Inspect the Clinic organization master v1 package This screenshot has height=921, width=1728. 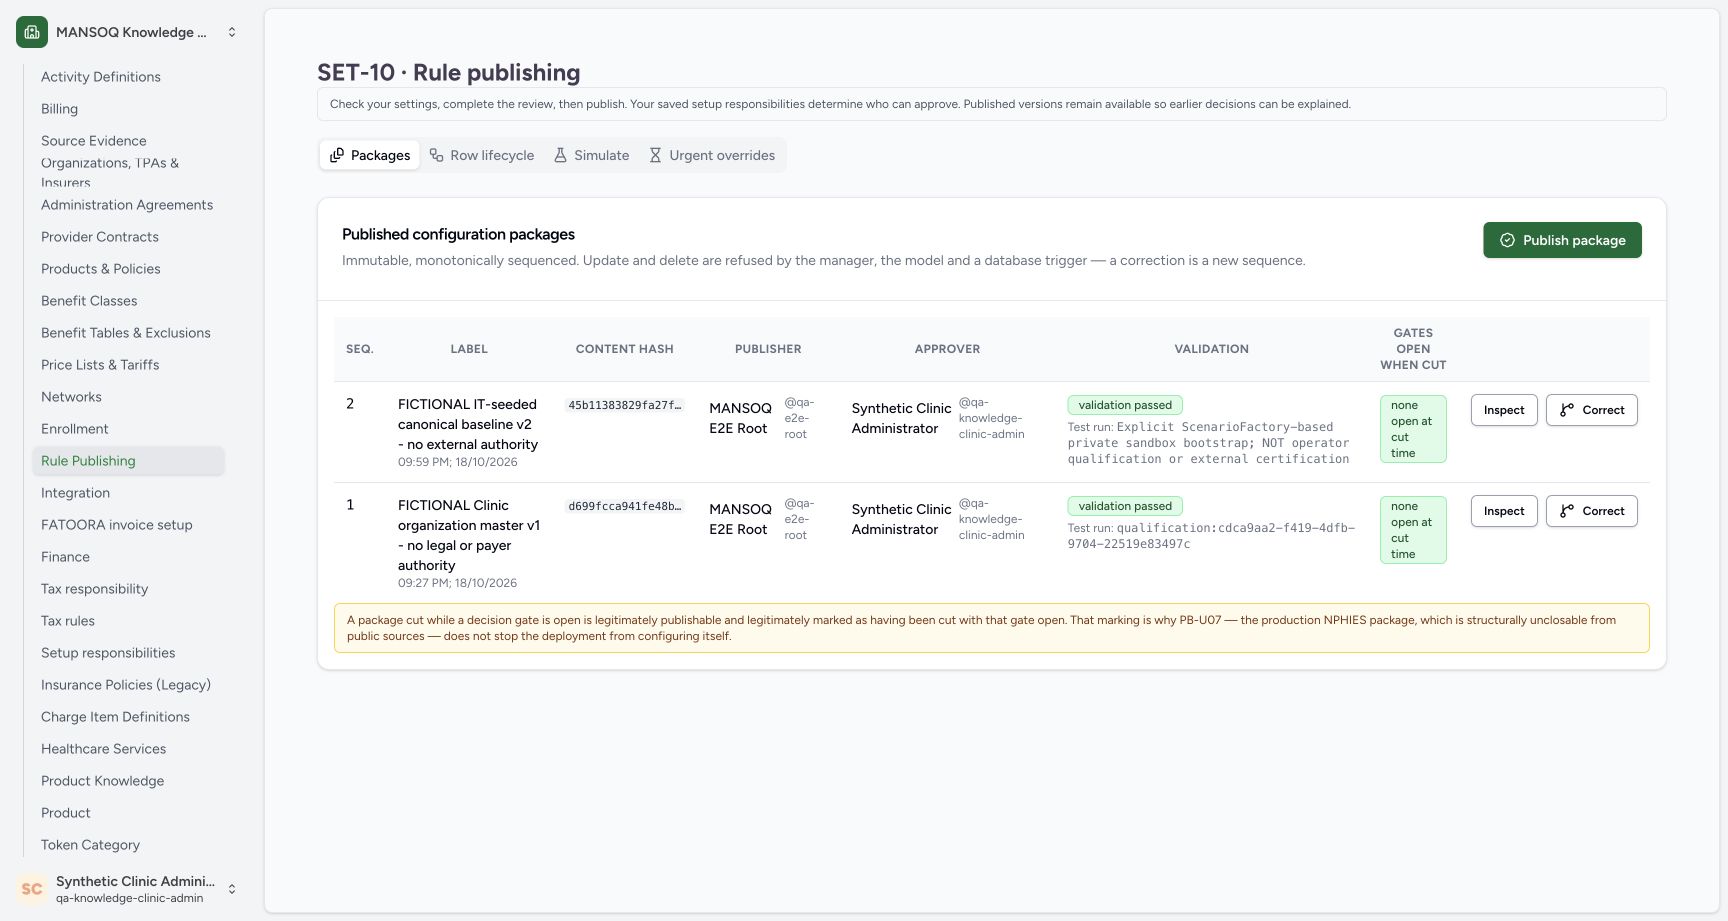click(x=1504, y=511)
